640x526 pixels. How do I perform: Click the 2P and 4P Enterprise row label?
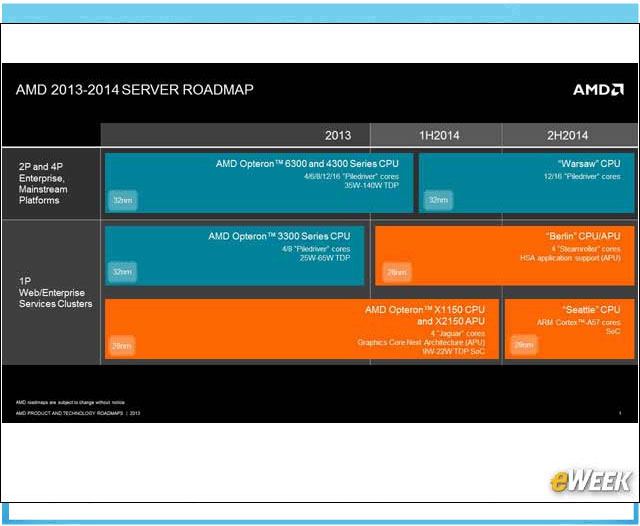click(x=46, y=182)
